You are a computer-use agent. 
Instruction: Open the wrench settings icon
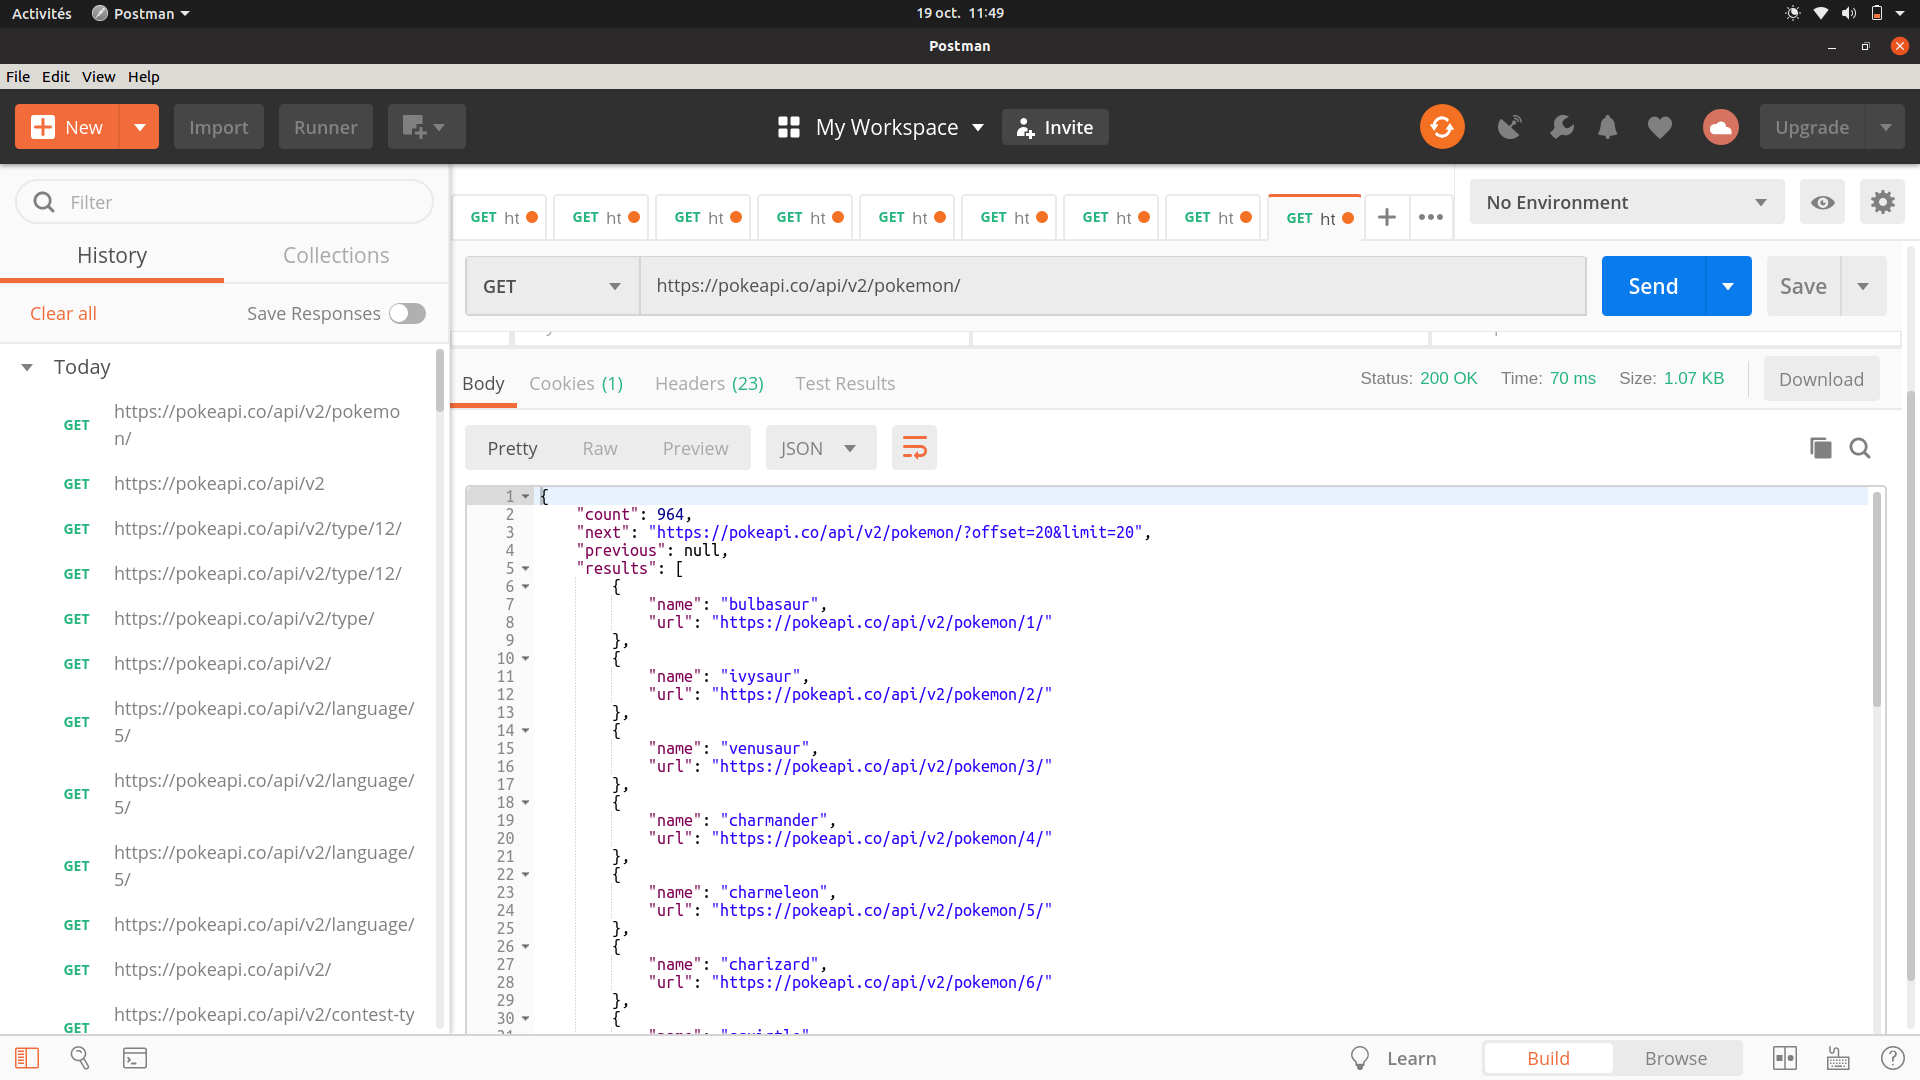(x=1561, y=127)
